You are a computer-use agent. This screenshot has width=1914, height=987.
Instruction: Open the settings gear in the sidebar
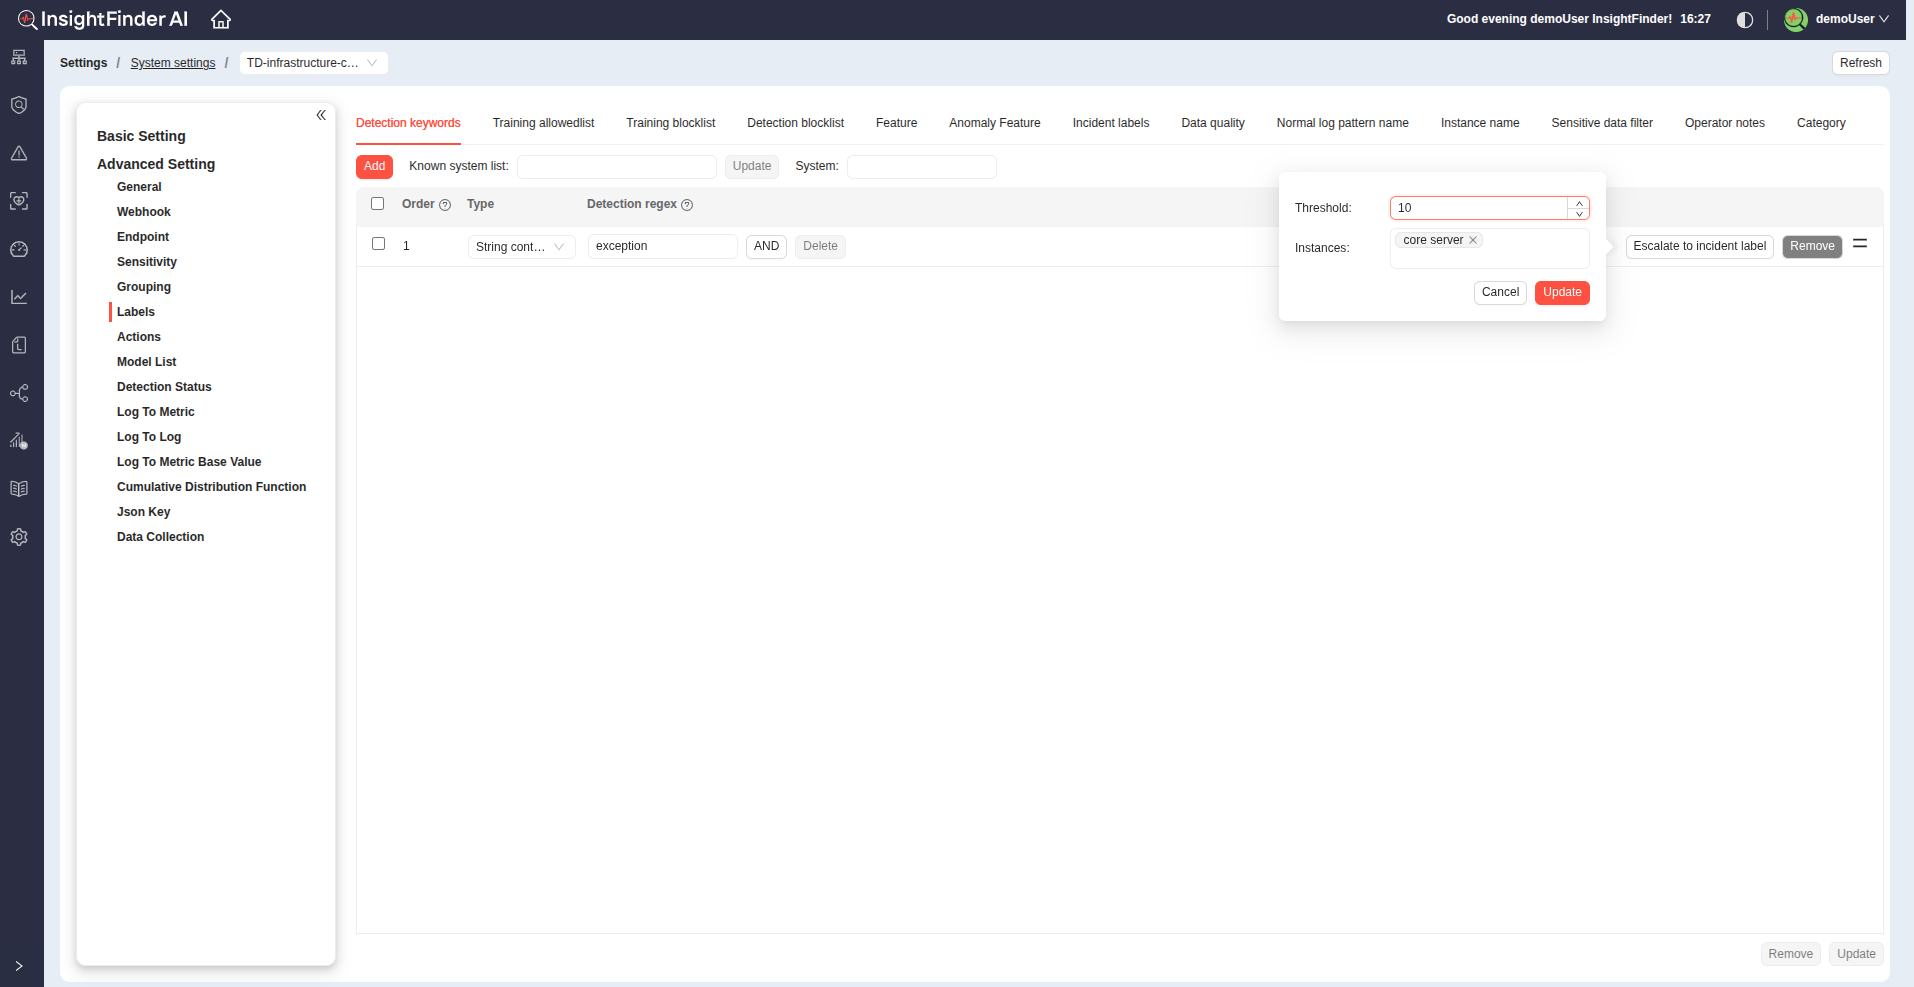click(x=19, y=537)
